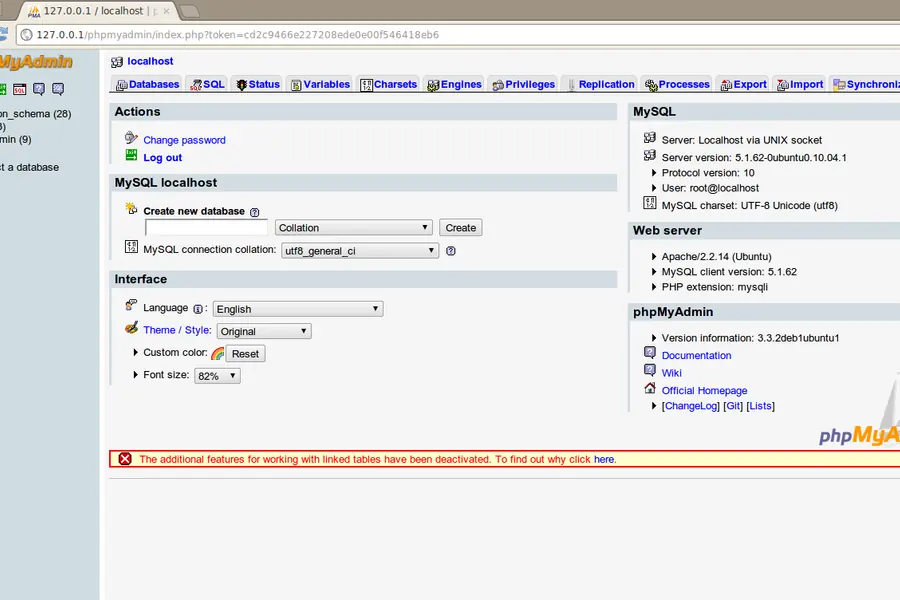The height and width of the screenshot is (600, 900).
Task: Focus the new database name field
Action: point(207,228)
